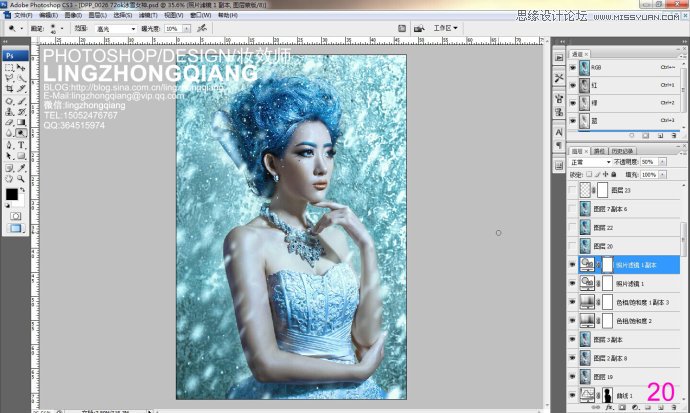The height and width of the screenshot is (413, 690).
Task: Show the 图层 20 layer
Action: pyautogui.click(x=573, y=246)
